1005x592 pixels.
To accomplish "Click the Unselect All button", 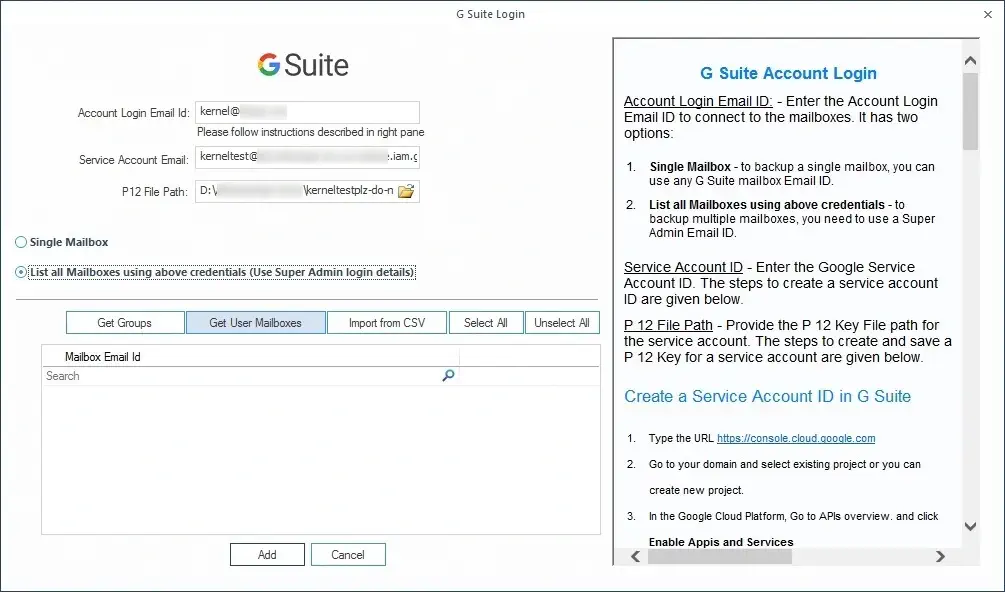I will coord(562,323).
